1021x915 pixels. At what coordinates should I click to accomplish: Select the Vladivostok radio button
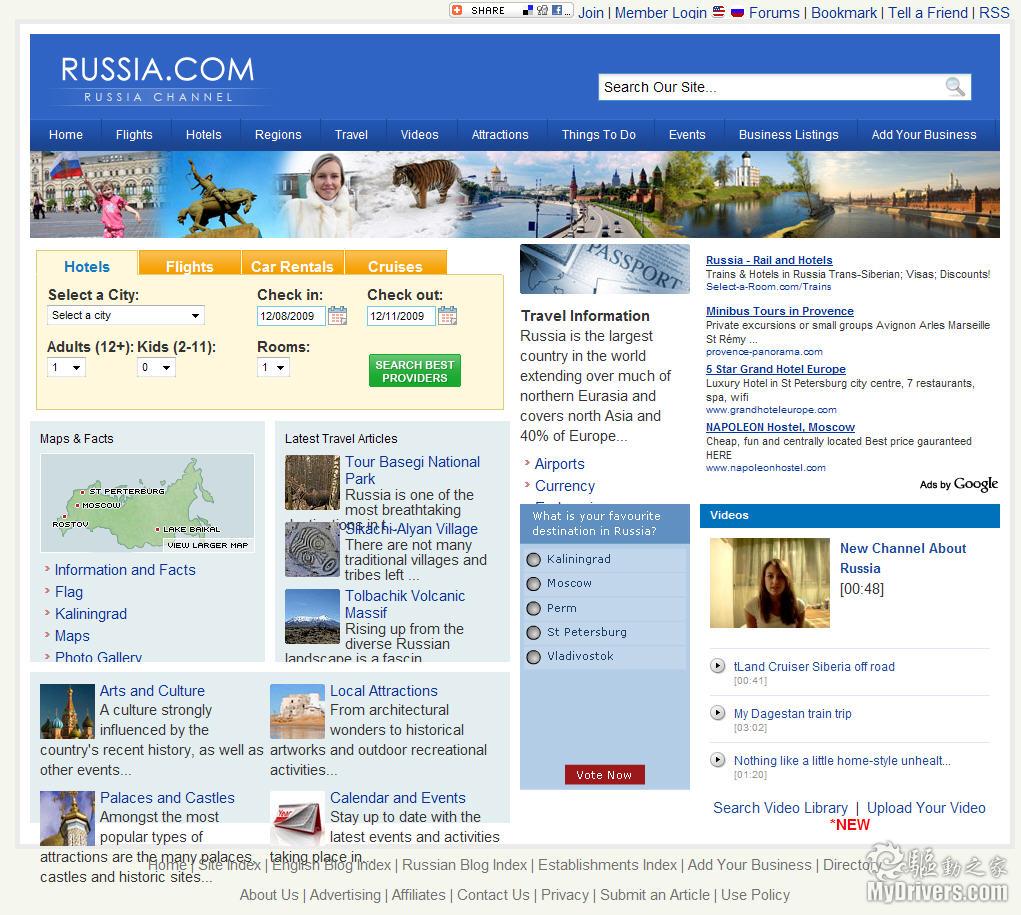pos(534,657)
